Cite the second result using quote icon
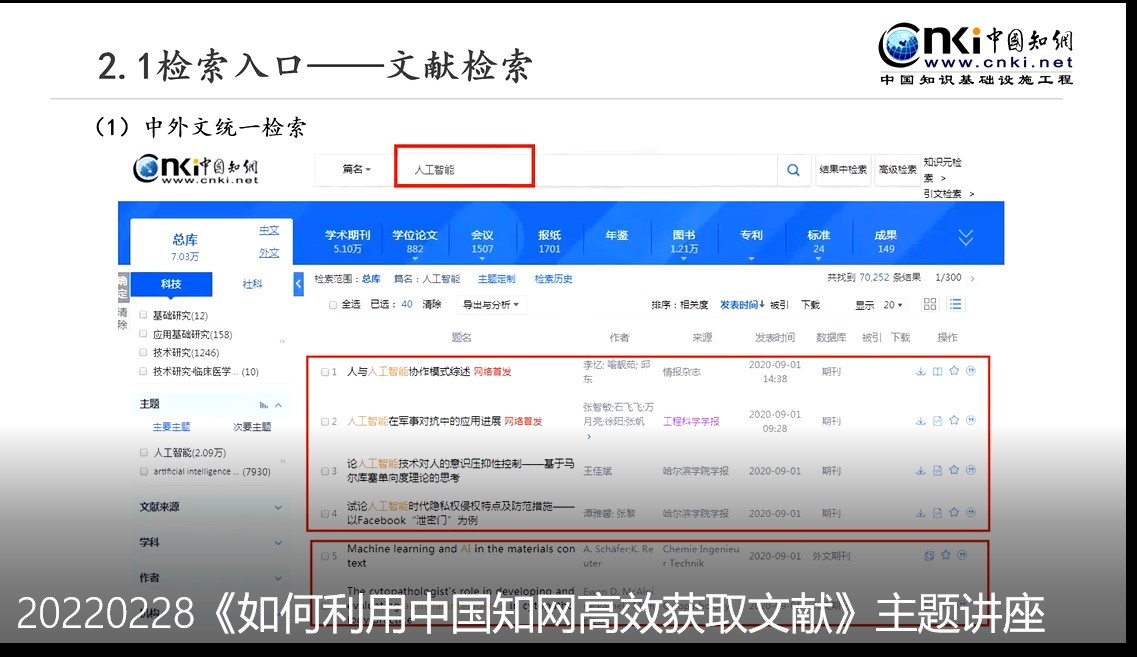Screen dimensions: 1137x657 pos(970,421)
